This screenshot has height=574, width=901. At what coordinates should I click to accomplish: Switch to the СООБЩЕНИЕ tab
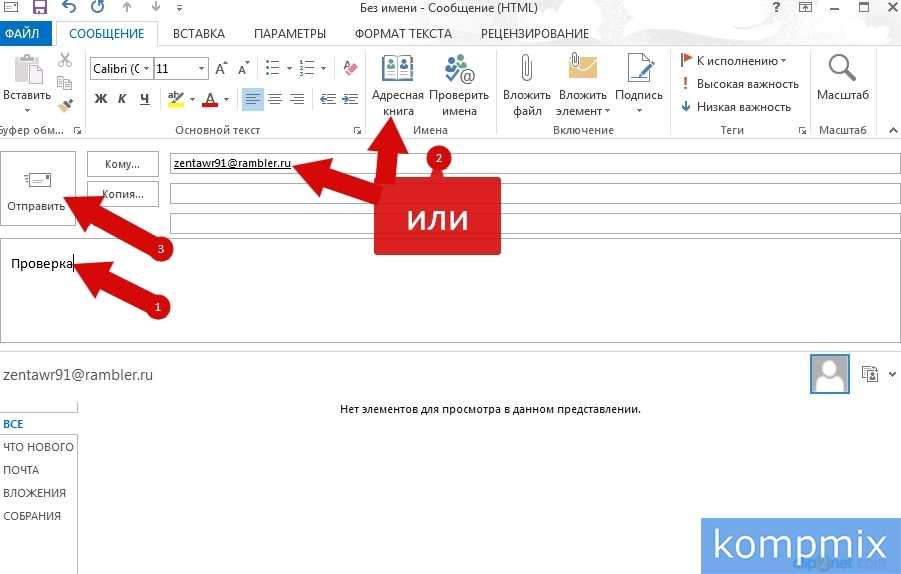[x=106, y=33]
